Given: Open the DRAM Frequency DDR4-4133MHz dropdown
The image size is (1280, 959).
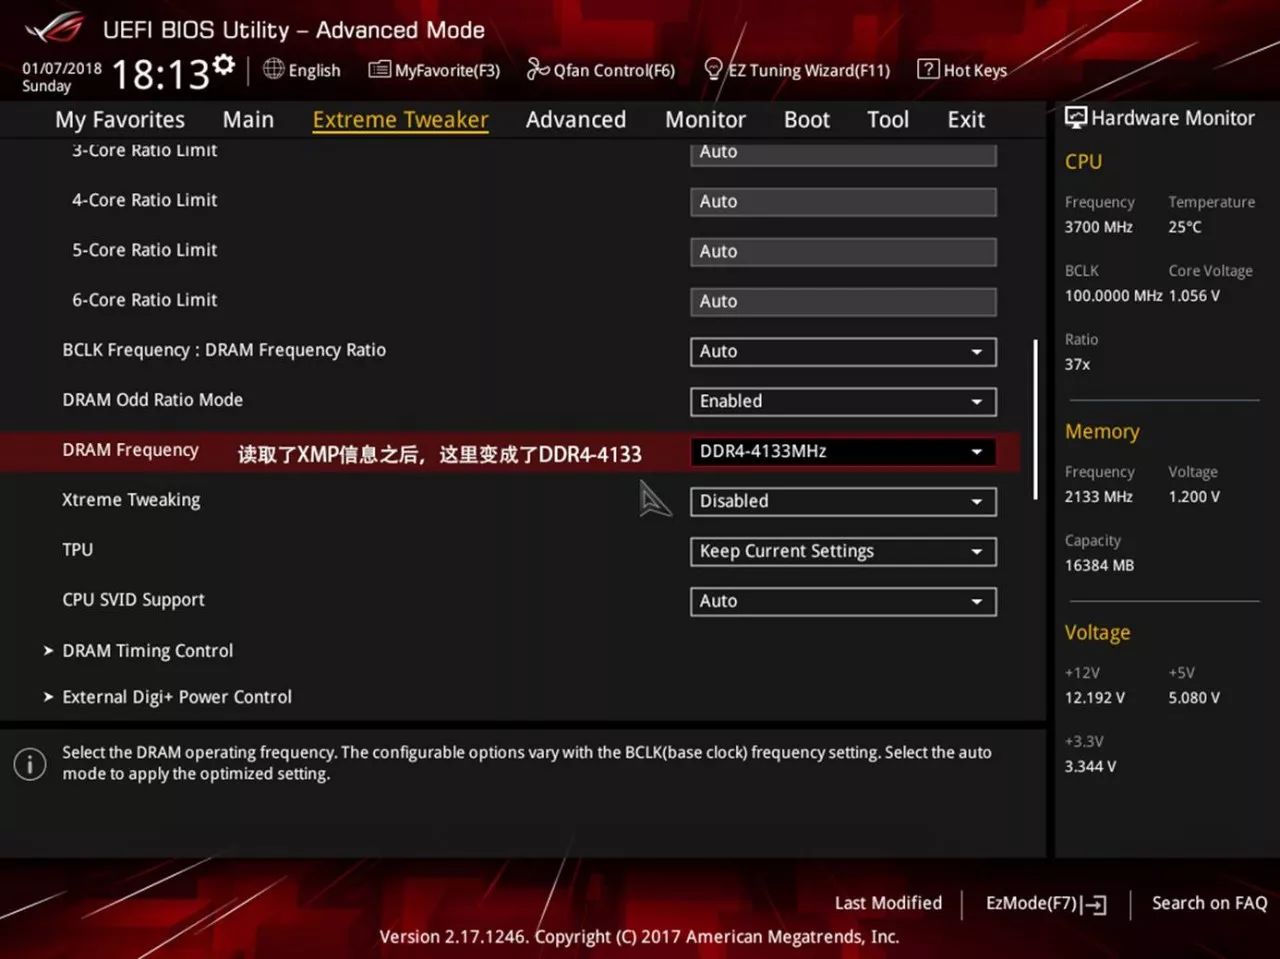Looking at the screenshot, I should click(x=843, y=451).
